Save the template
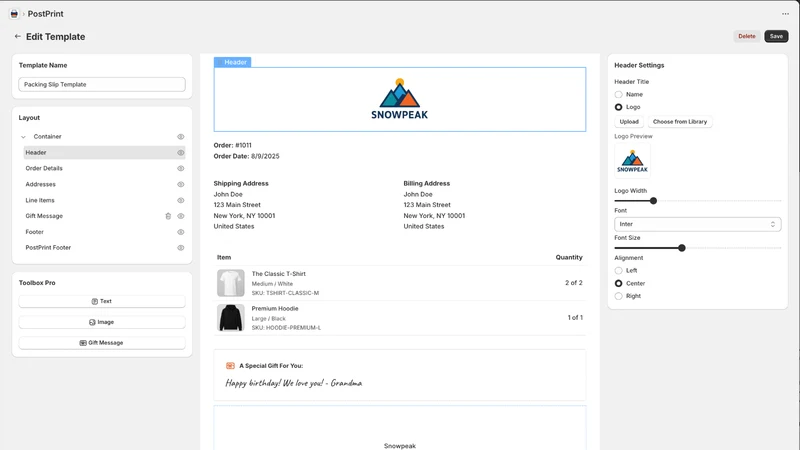The width and height of the screenshot is (800, 450). (776, 36)
